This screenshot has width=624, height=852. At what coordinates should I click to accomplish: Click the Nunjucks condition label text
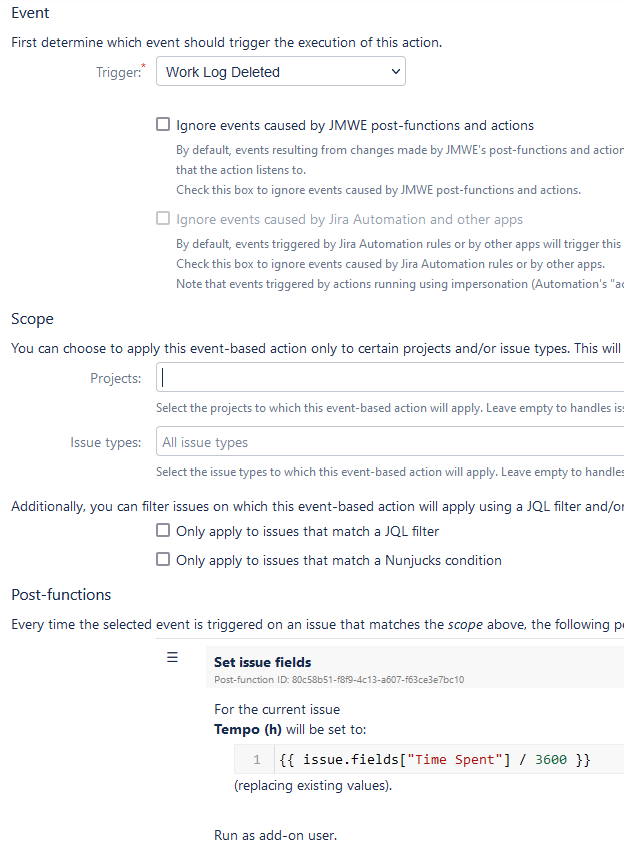(x=339, y=560)
